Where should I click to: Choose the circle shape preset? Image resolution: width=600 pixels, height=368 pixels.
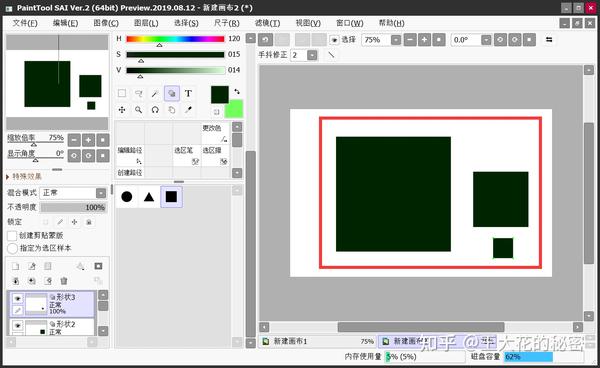point(127,197)
